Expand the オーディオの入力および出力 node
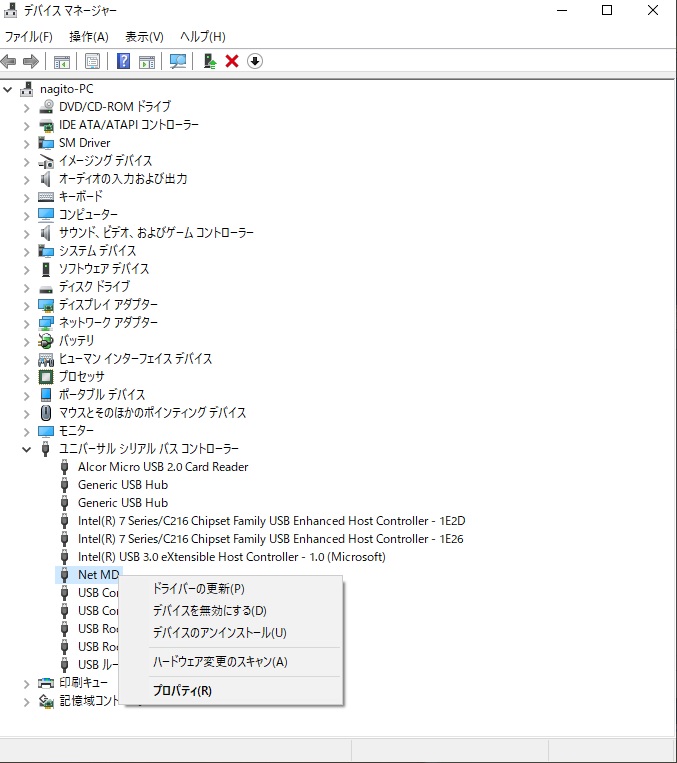The height and width of the screenshot is (763, 677). (x=27, y=180)
